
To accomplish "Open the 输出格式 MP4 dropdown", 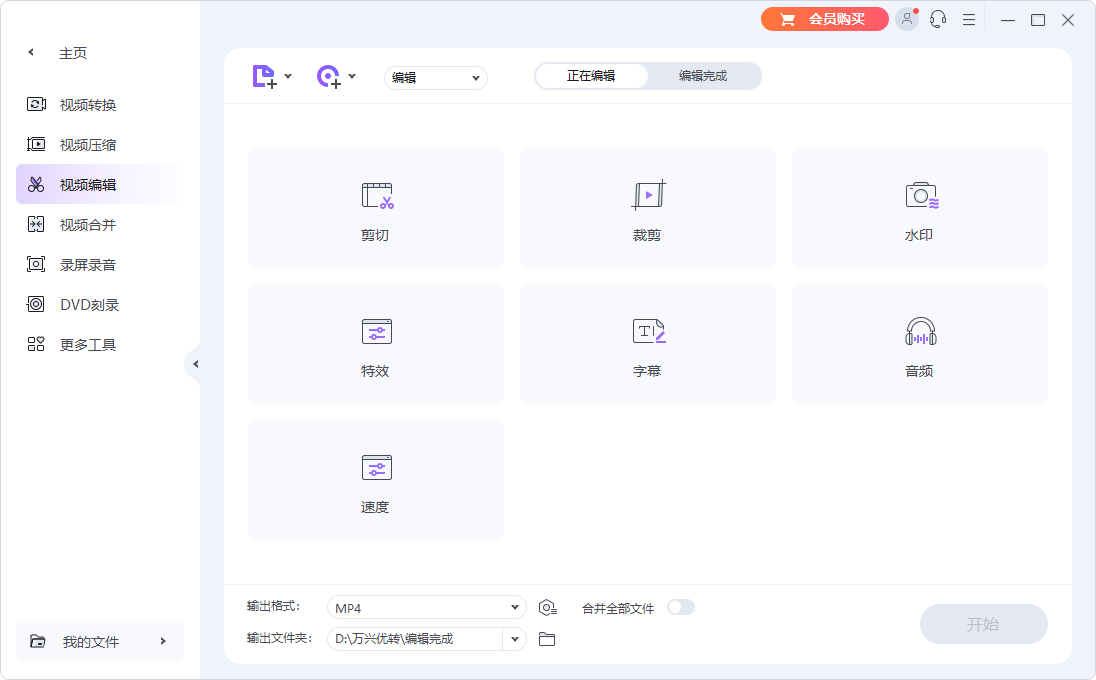I will [x=426, y=606].
